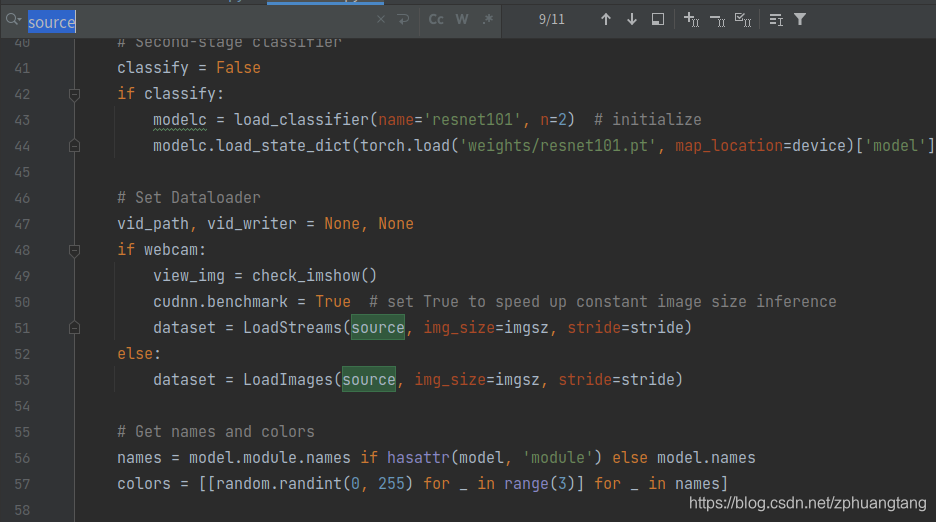Unselect the current occurrence
The height and width of the screenshot is (522, 936).
[x=717, y=20]
